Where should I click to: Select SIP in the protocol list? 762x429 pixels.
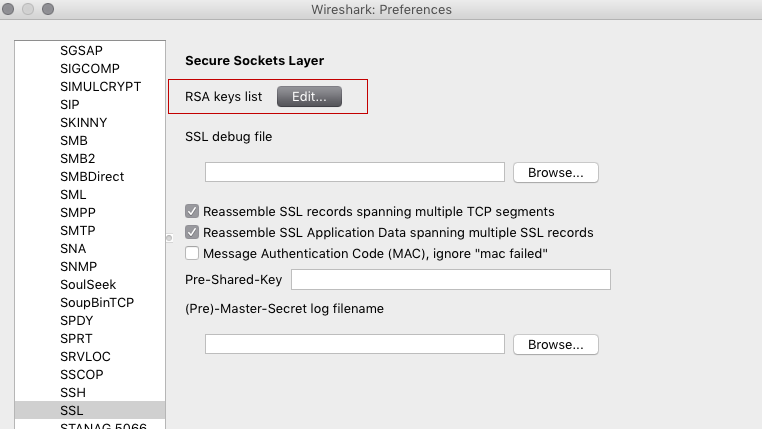tap(70, 104)
